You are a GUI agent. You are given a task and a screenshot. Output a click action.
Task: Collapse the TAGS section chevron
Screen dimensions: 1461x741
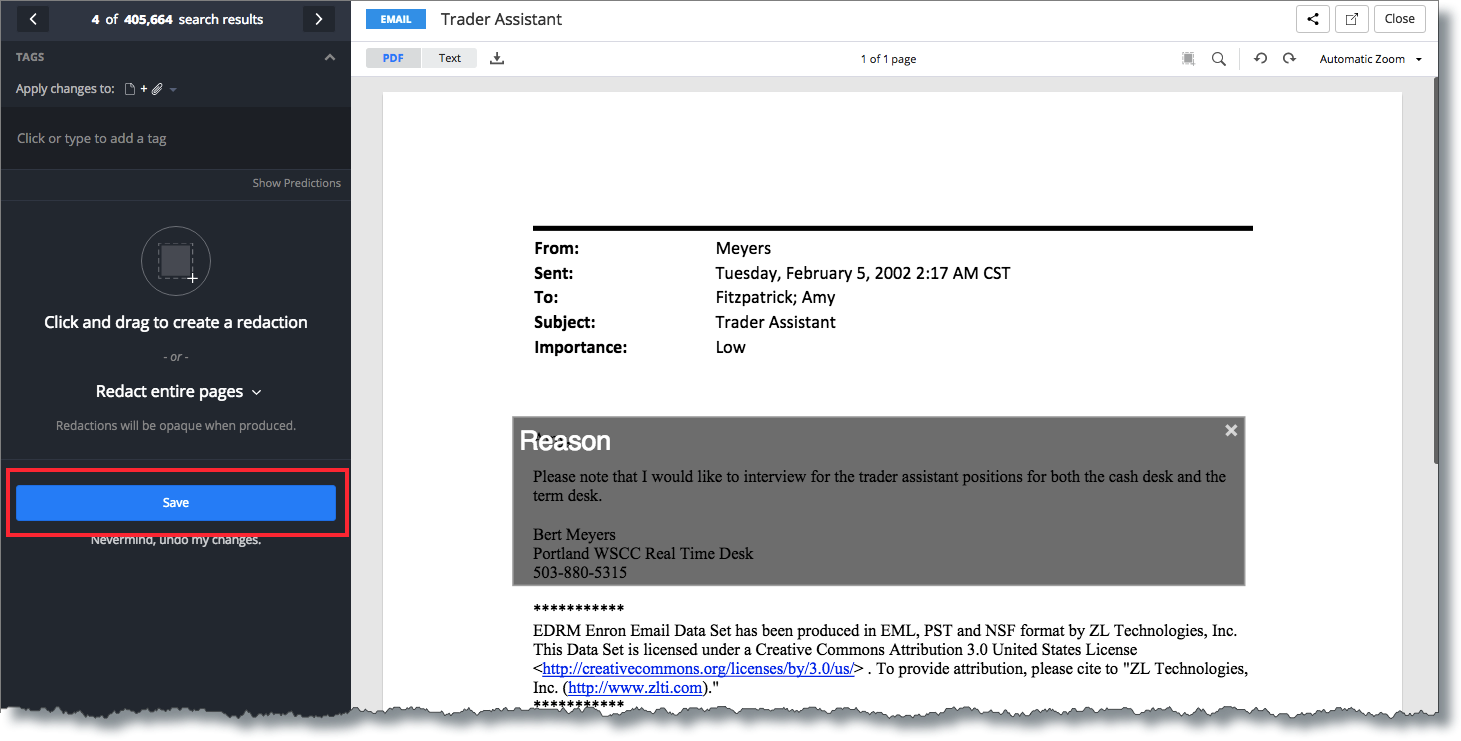pos(329,57)
